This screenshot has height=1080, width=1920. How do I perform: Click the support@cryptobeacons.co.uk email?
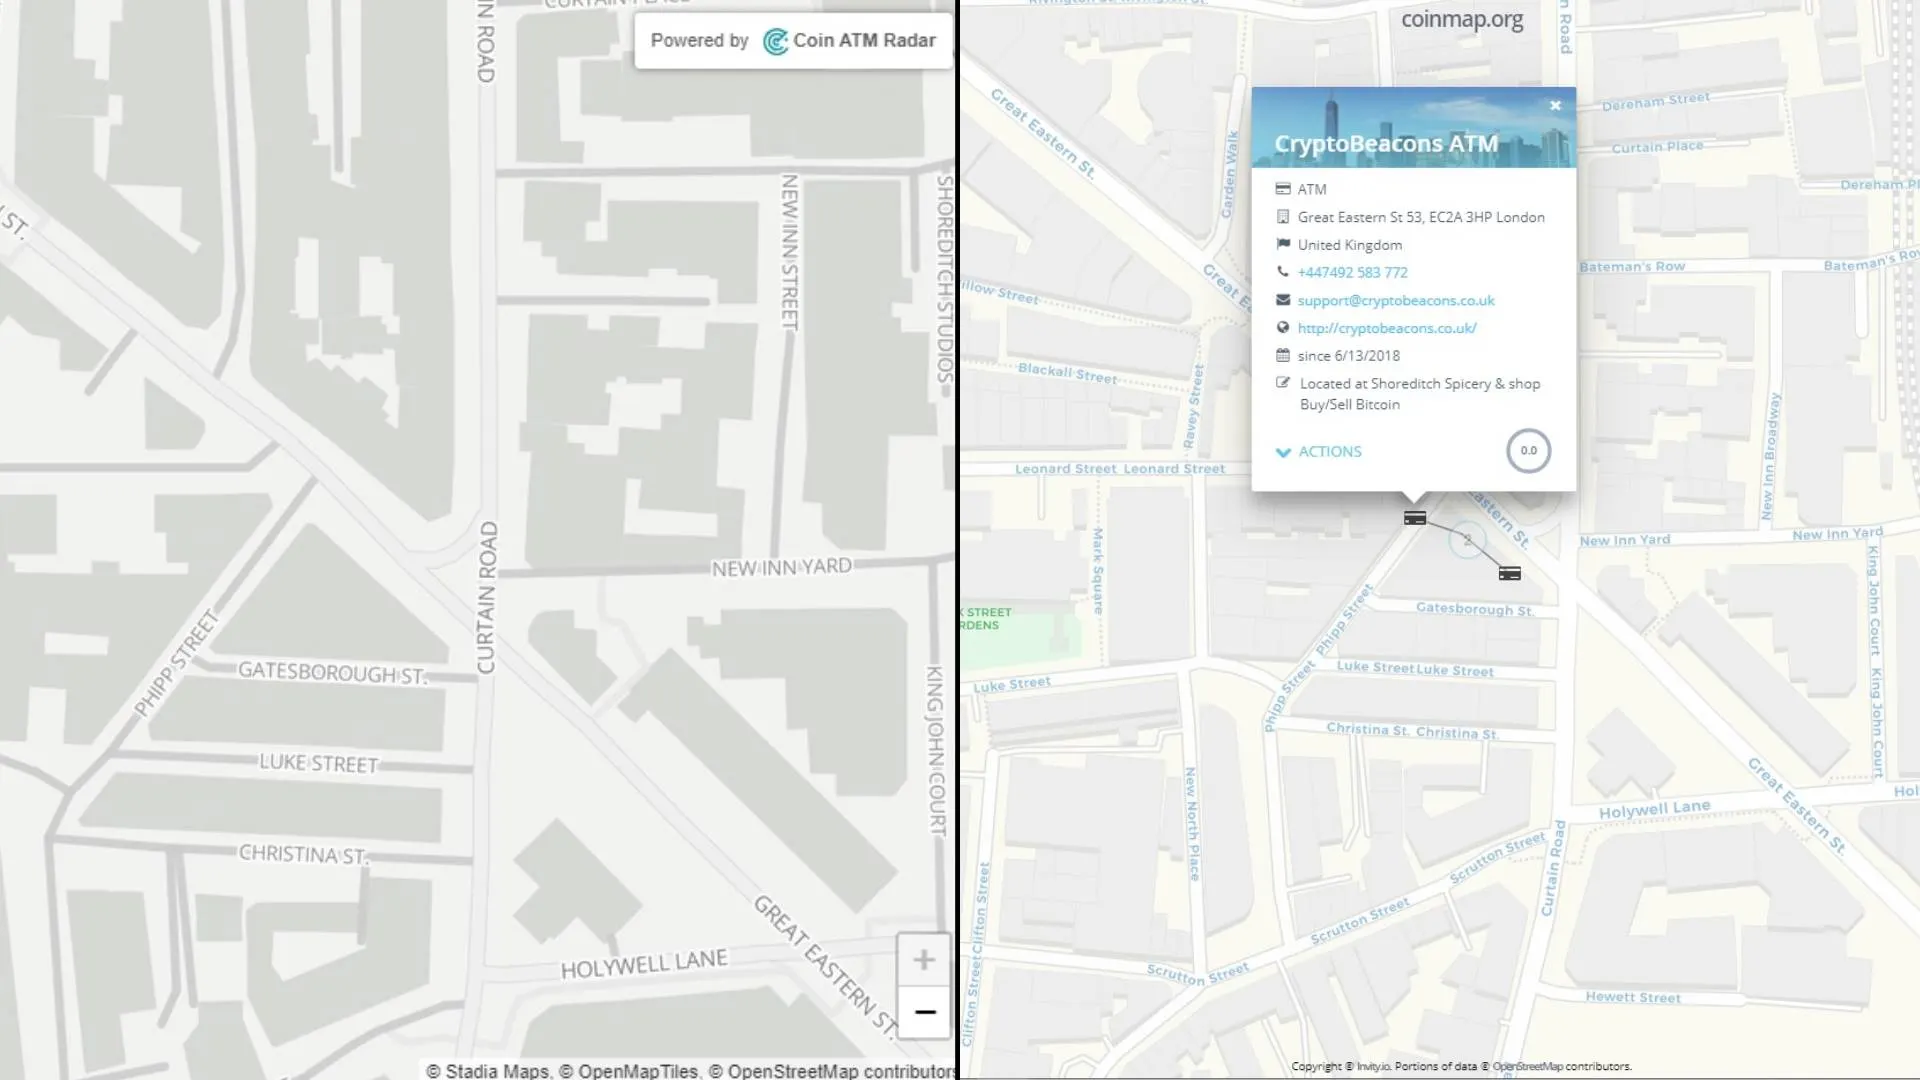point(1396,299)
